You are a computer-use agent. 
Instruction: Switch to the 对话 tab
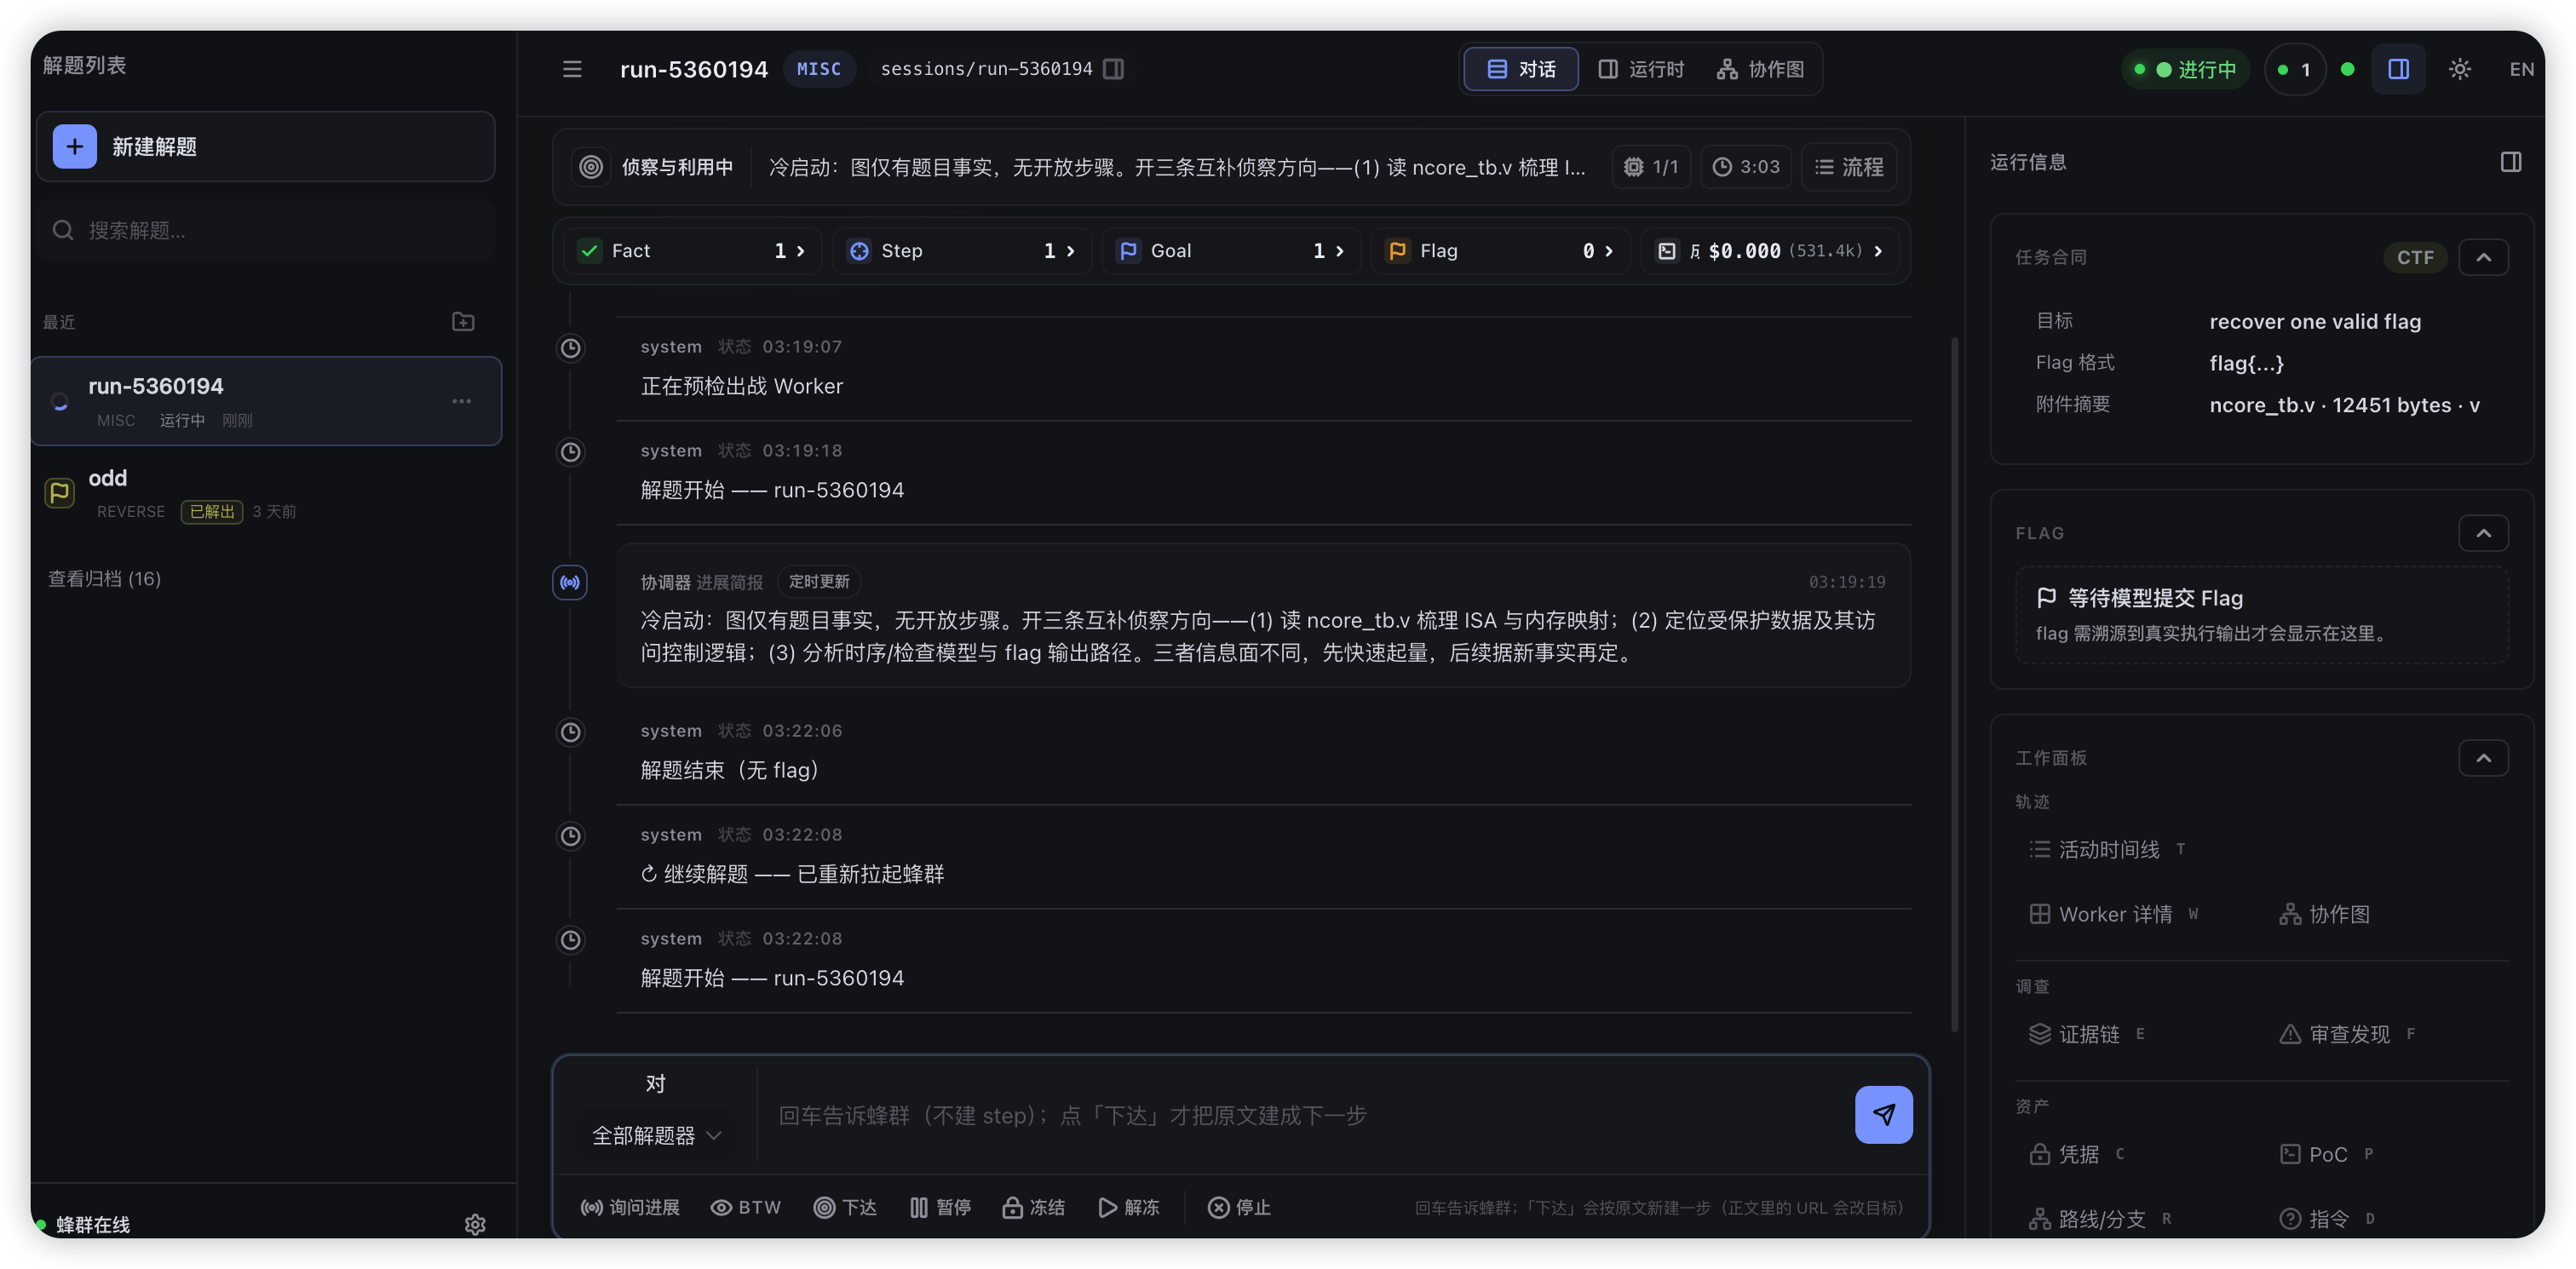point(1521,69)
